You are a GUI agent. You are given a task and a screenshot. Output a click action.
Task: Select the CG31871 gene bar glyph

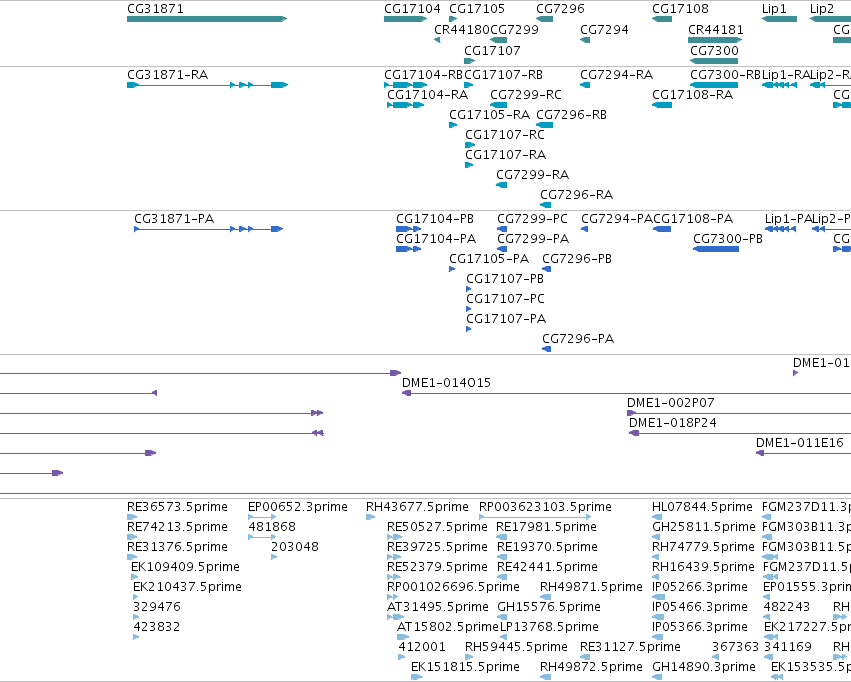[x=207, y=19]
